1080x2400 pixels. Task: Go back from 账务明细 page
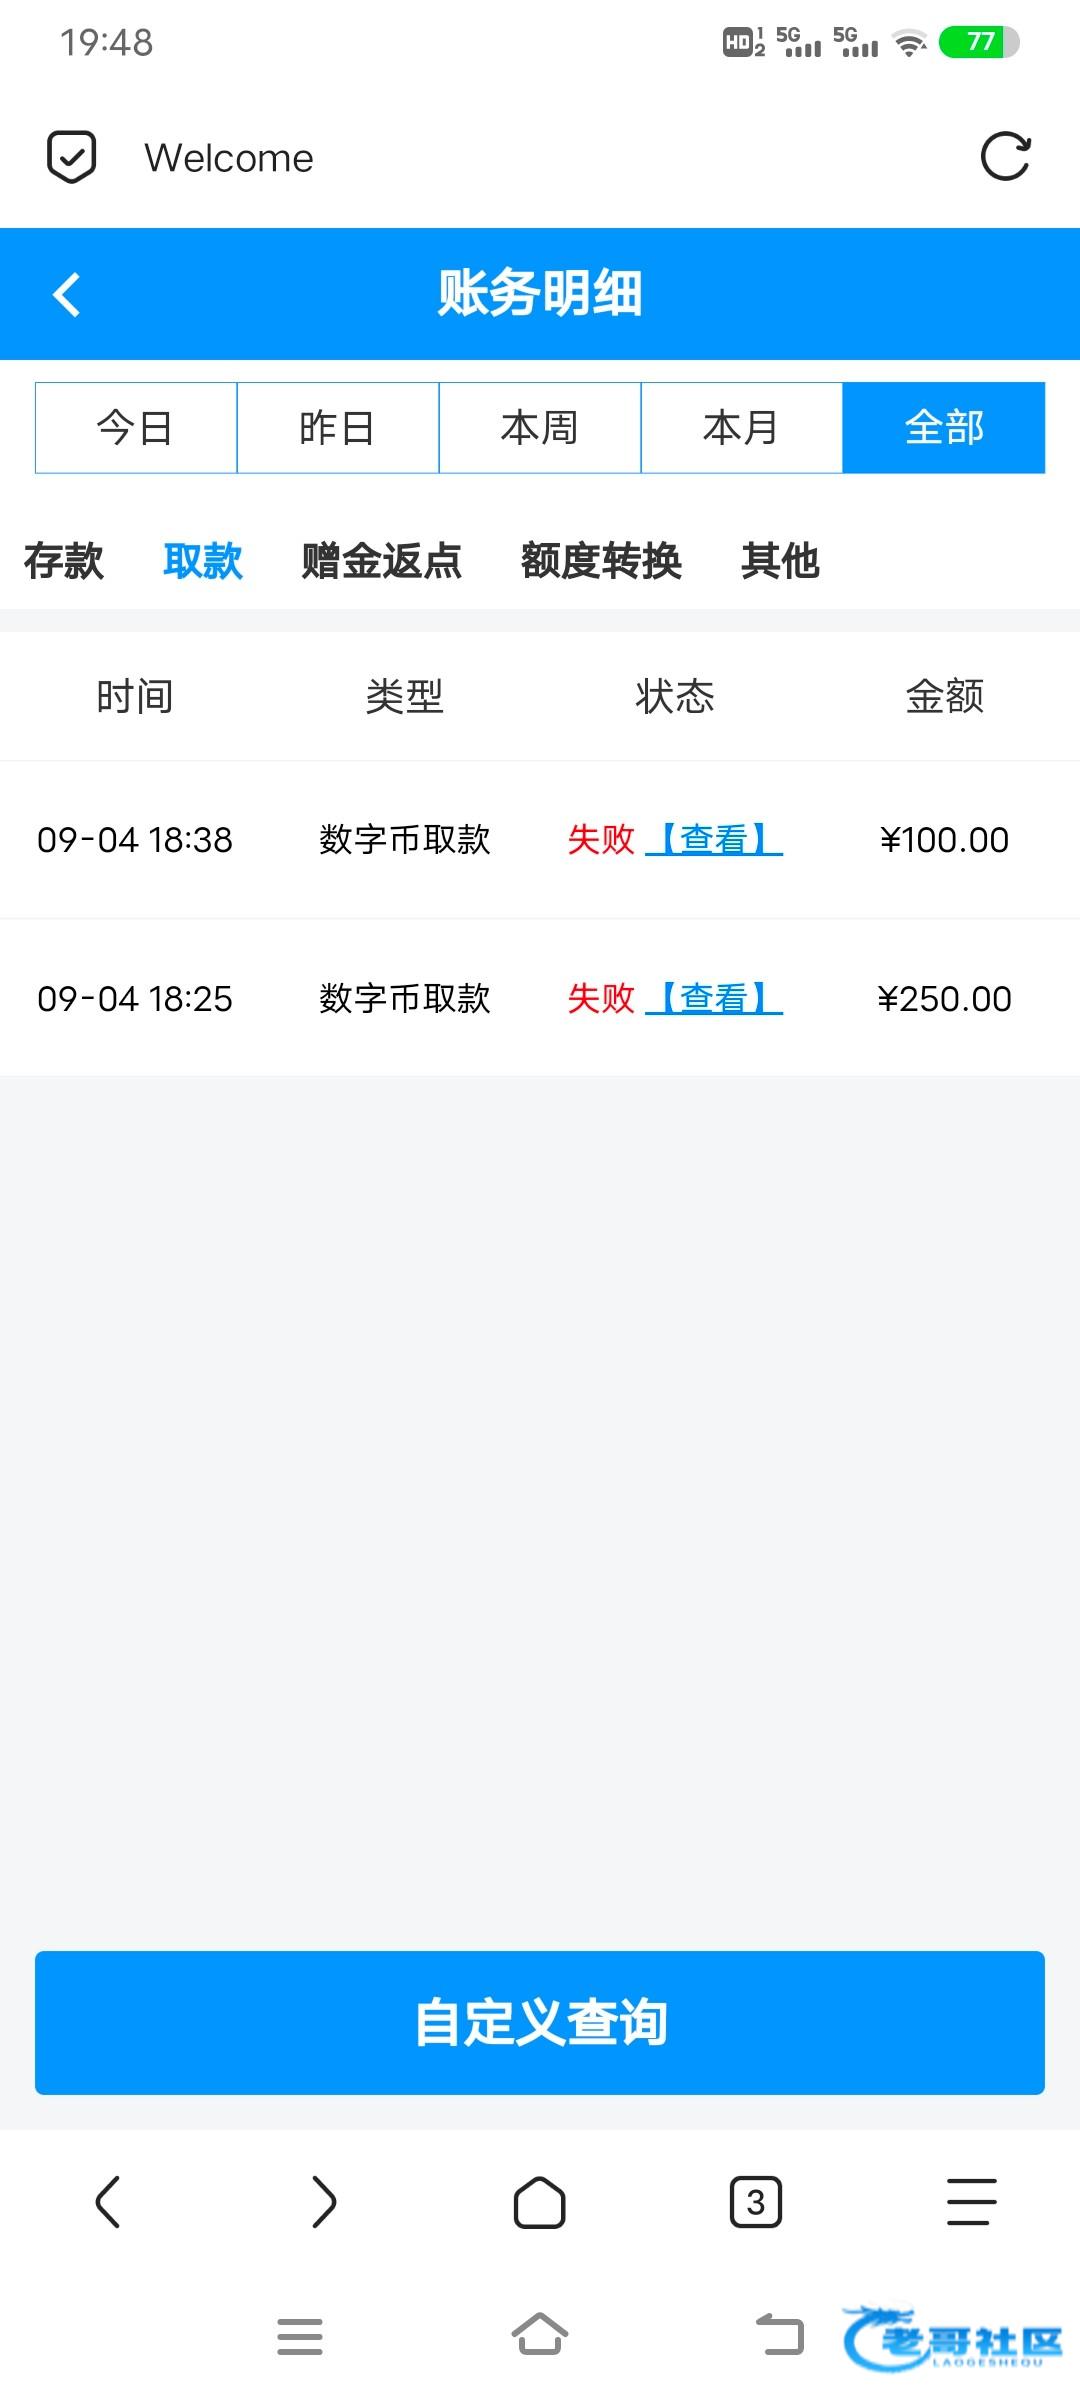pos(67,295)
